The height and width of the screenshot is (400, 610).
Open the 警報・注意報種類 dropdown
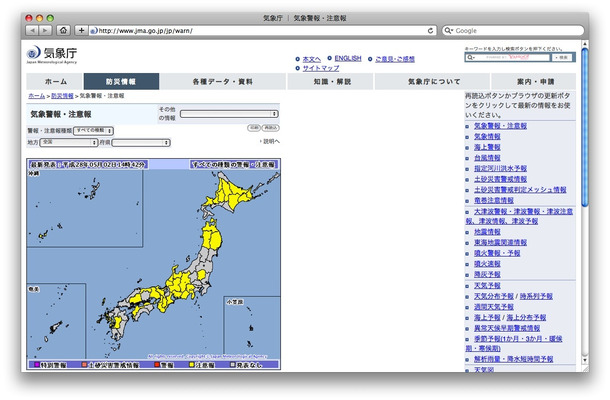tap(93, 131)
